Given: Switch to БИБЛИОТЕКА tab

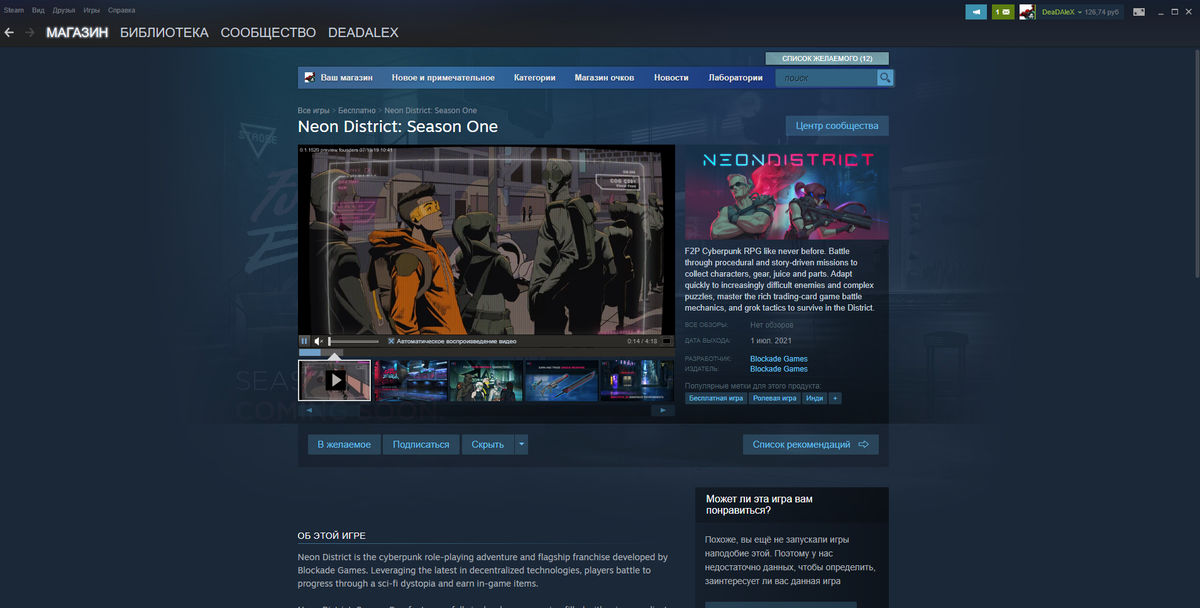Looking at the screenshot, I should 164,32.
